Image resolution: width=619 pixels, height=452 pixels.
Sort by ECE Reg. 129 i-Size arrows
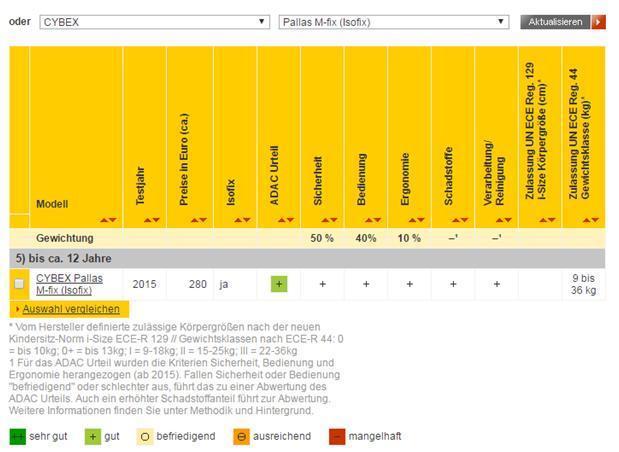click(x=548, y=220)
